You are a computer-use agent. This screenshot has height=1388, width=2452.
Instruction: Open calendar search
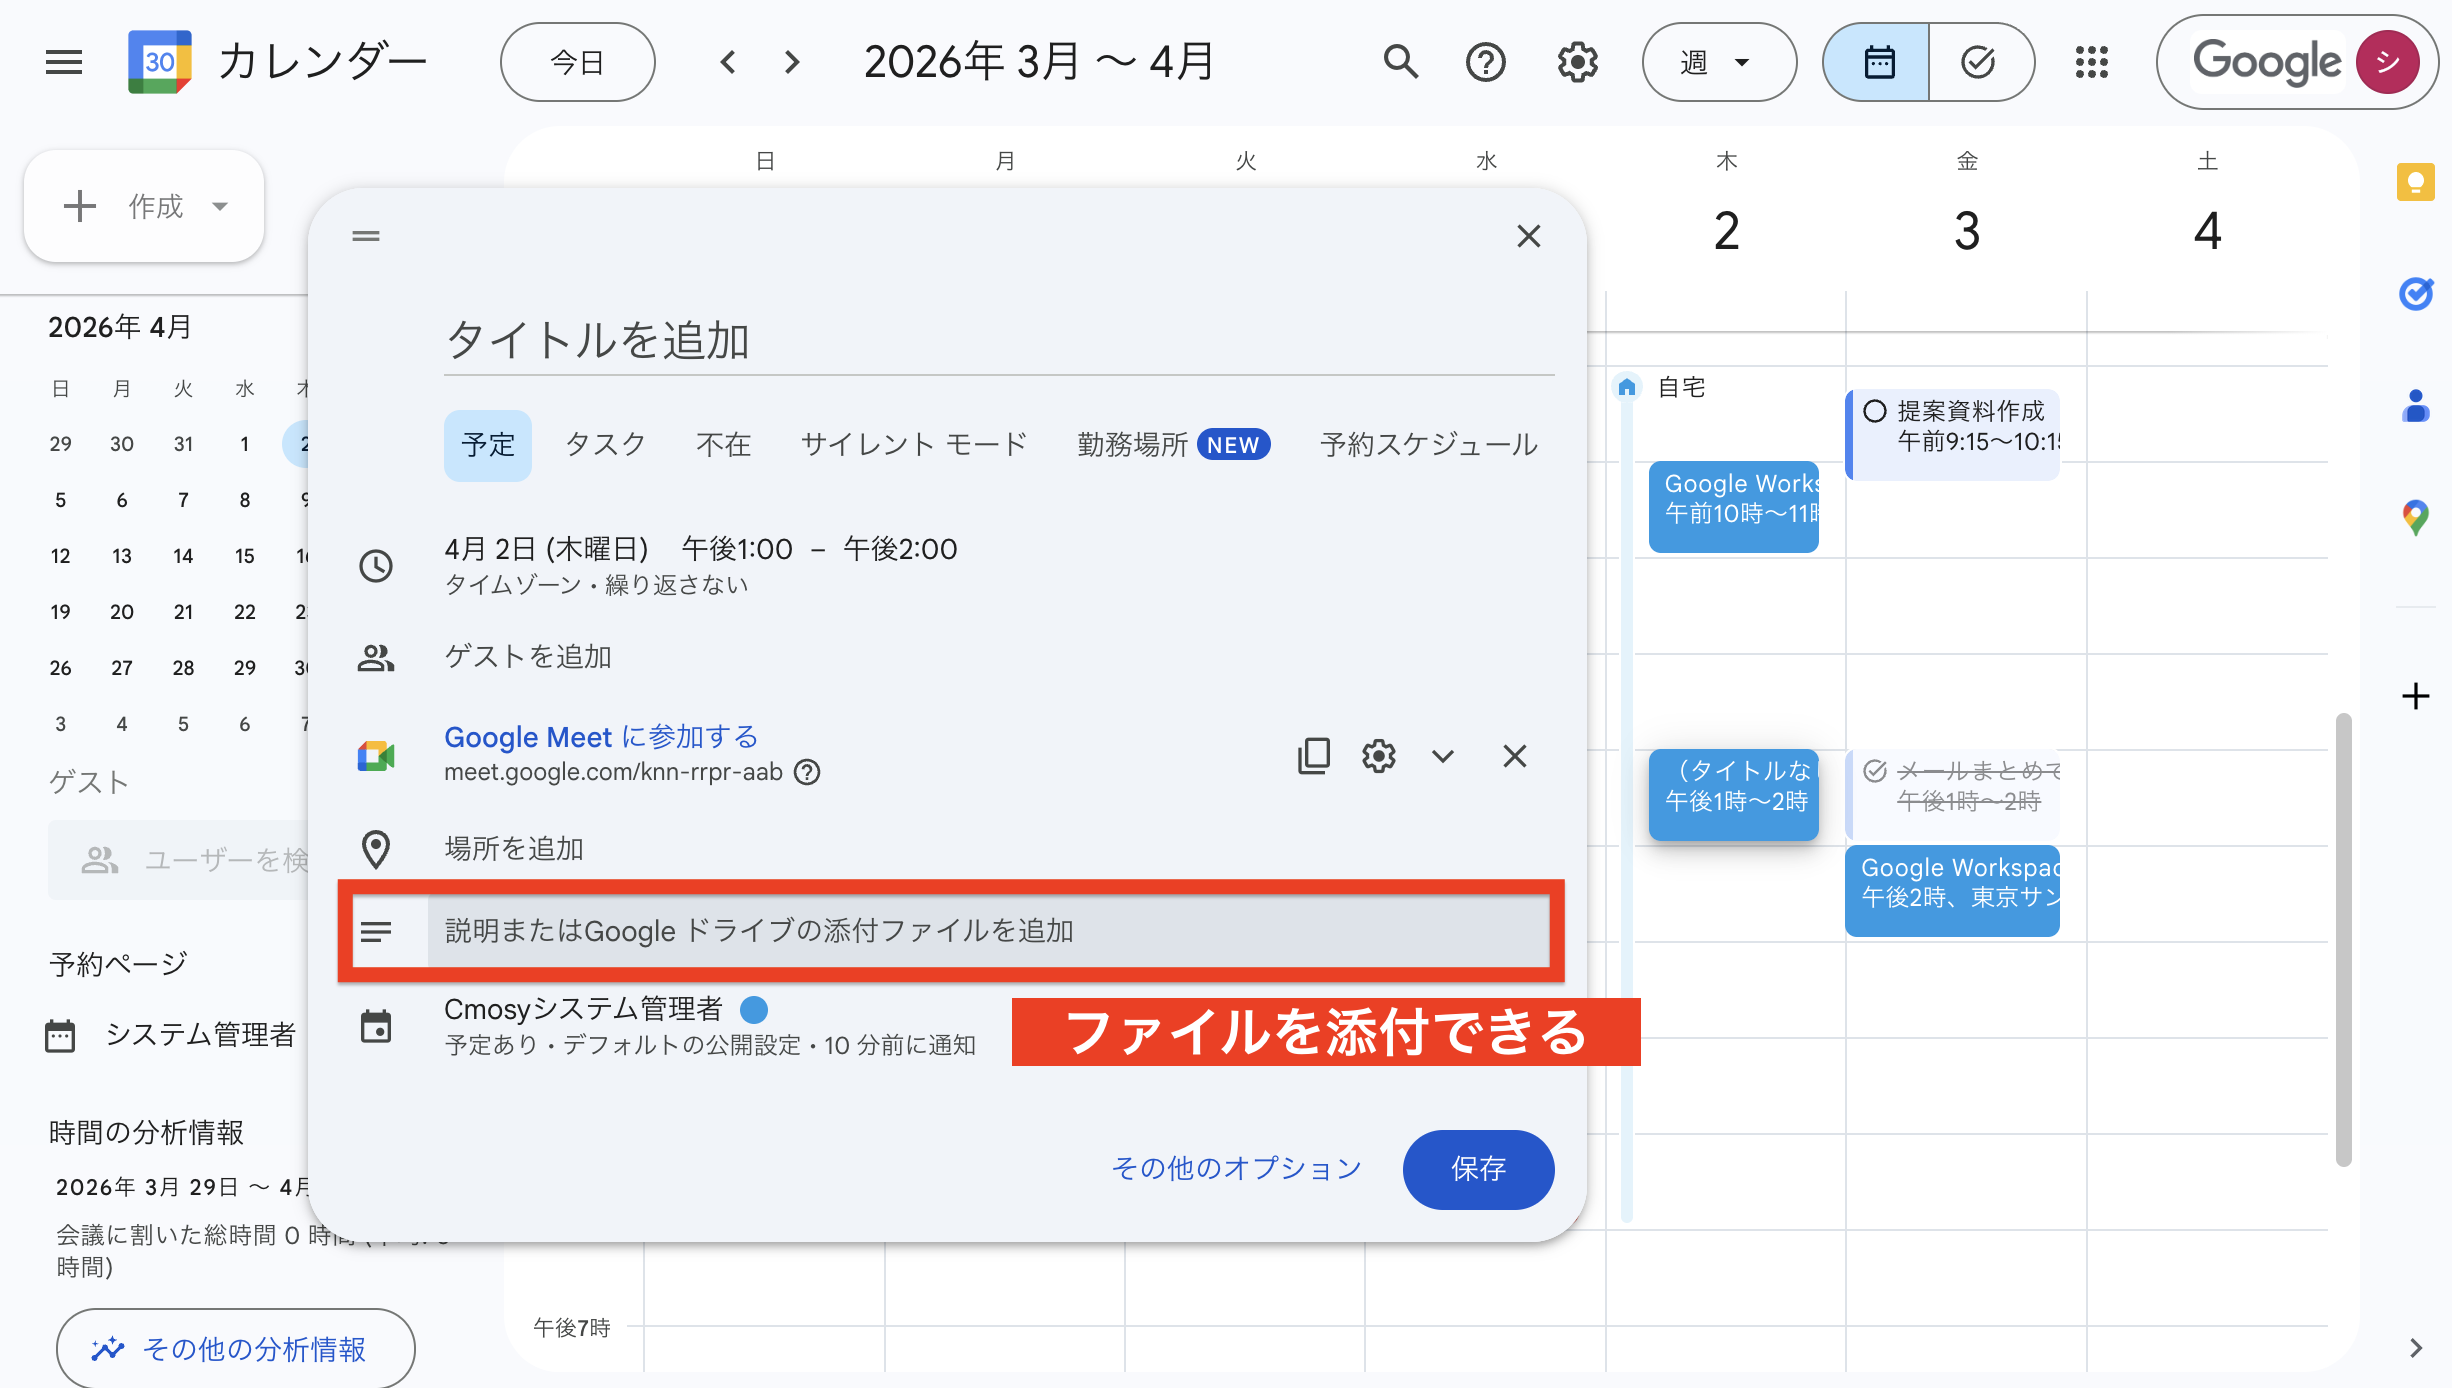point(1400,62)
